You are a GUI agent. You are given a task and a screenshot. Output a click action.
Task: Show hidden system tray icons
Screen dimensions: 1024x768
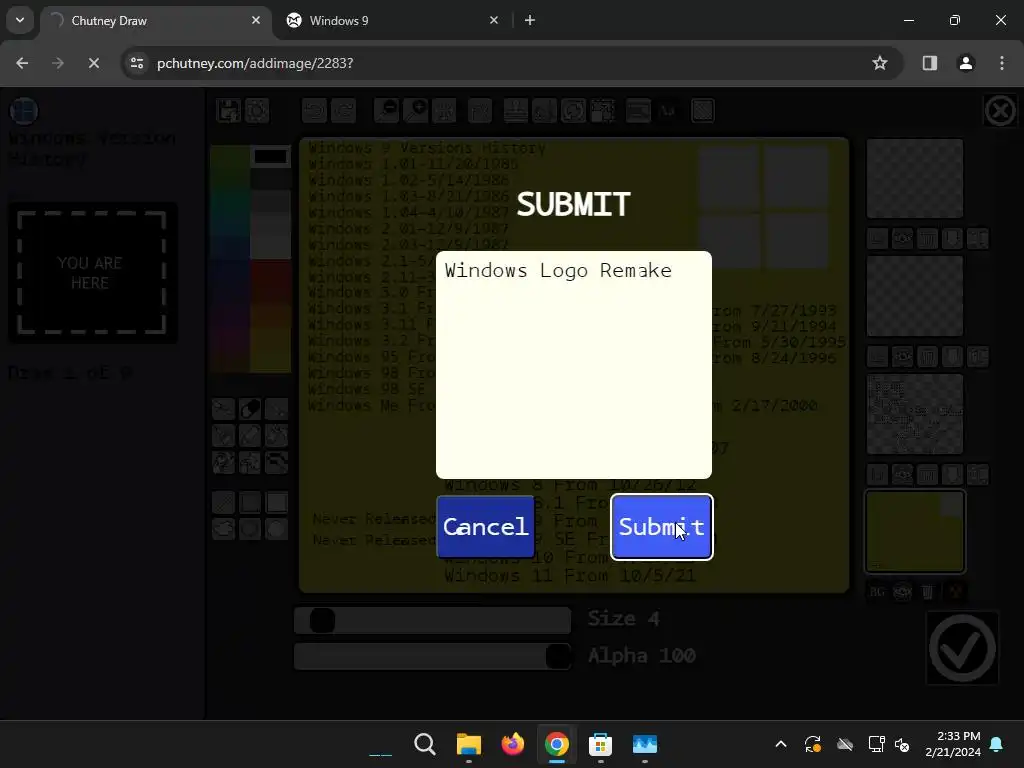780,744
